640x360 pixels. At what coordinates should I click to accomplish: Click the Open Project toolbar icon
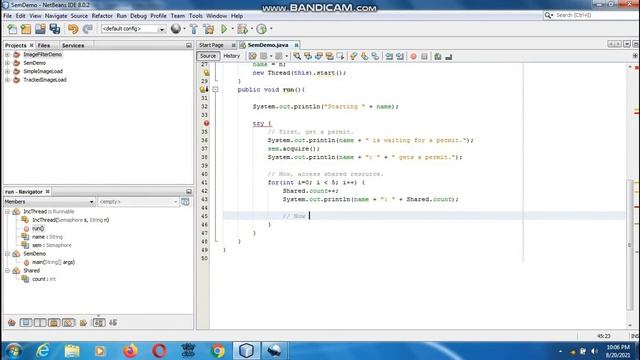tap(40, 29)
